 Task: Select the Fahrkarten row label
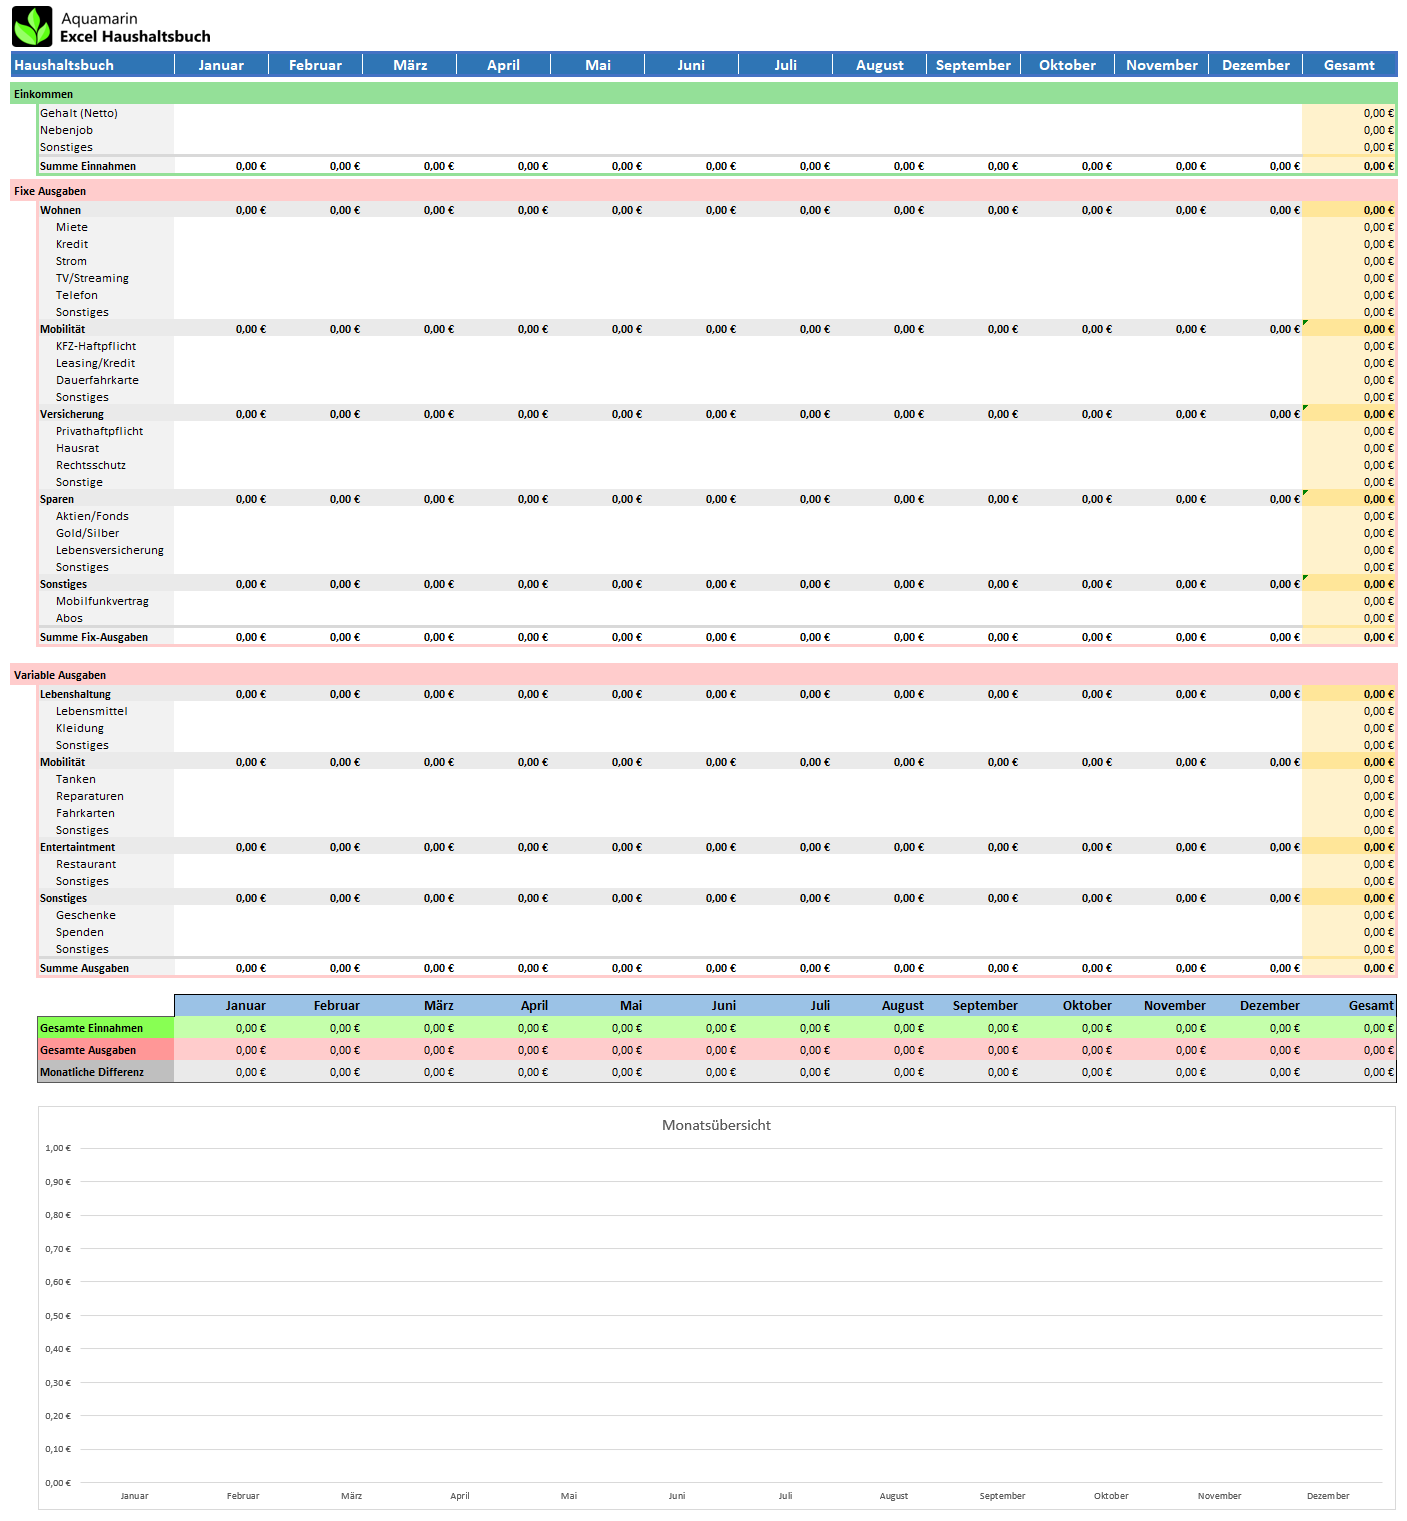tap(85, 813)
